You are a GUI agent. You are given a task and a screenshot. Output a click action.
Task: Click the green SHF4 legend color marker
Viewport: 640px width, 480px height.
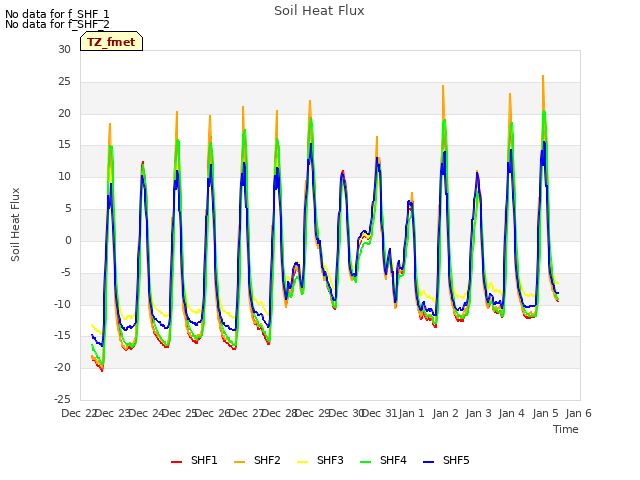(366, 462)
